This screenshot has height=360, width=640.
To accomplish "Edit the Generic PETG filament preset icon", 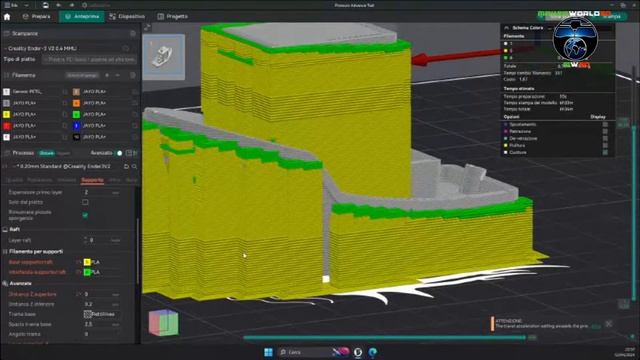I will click(65, 92).
